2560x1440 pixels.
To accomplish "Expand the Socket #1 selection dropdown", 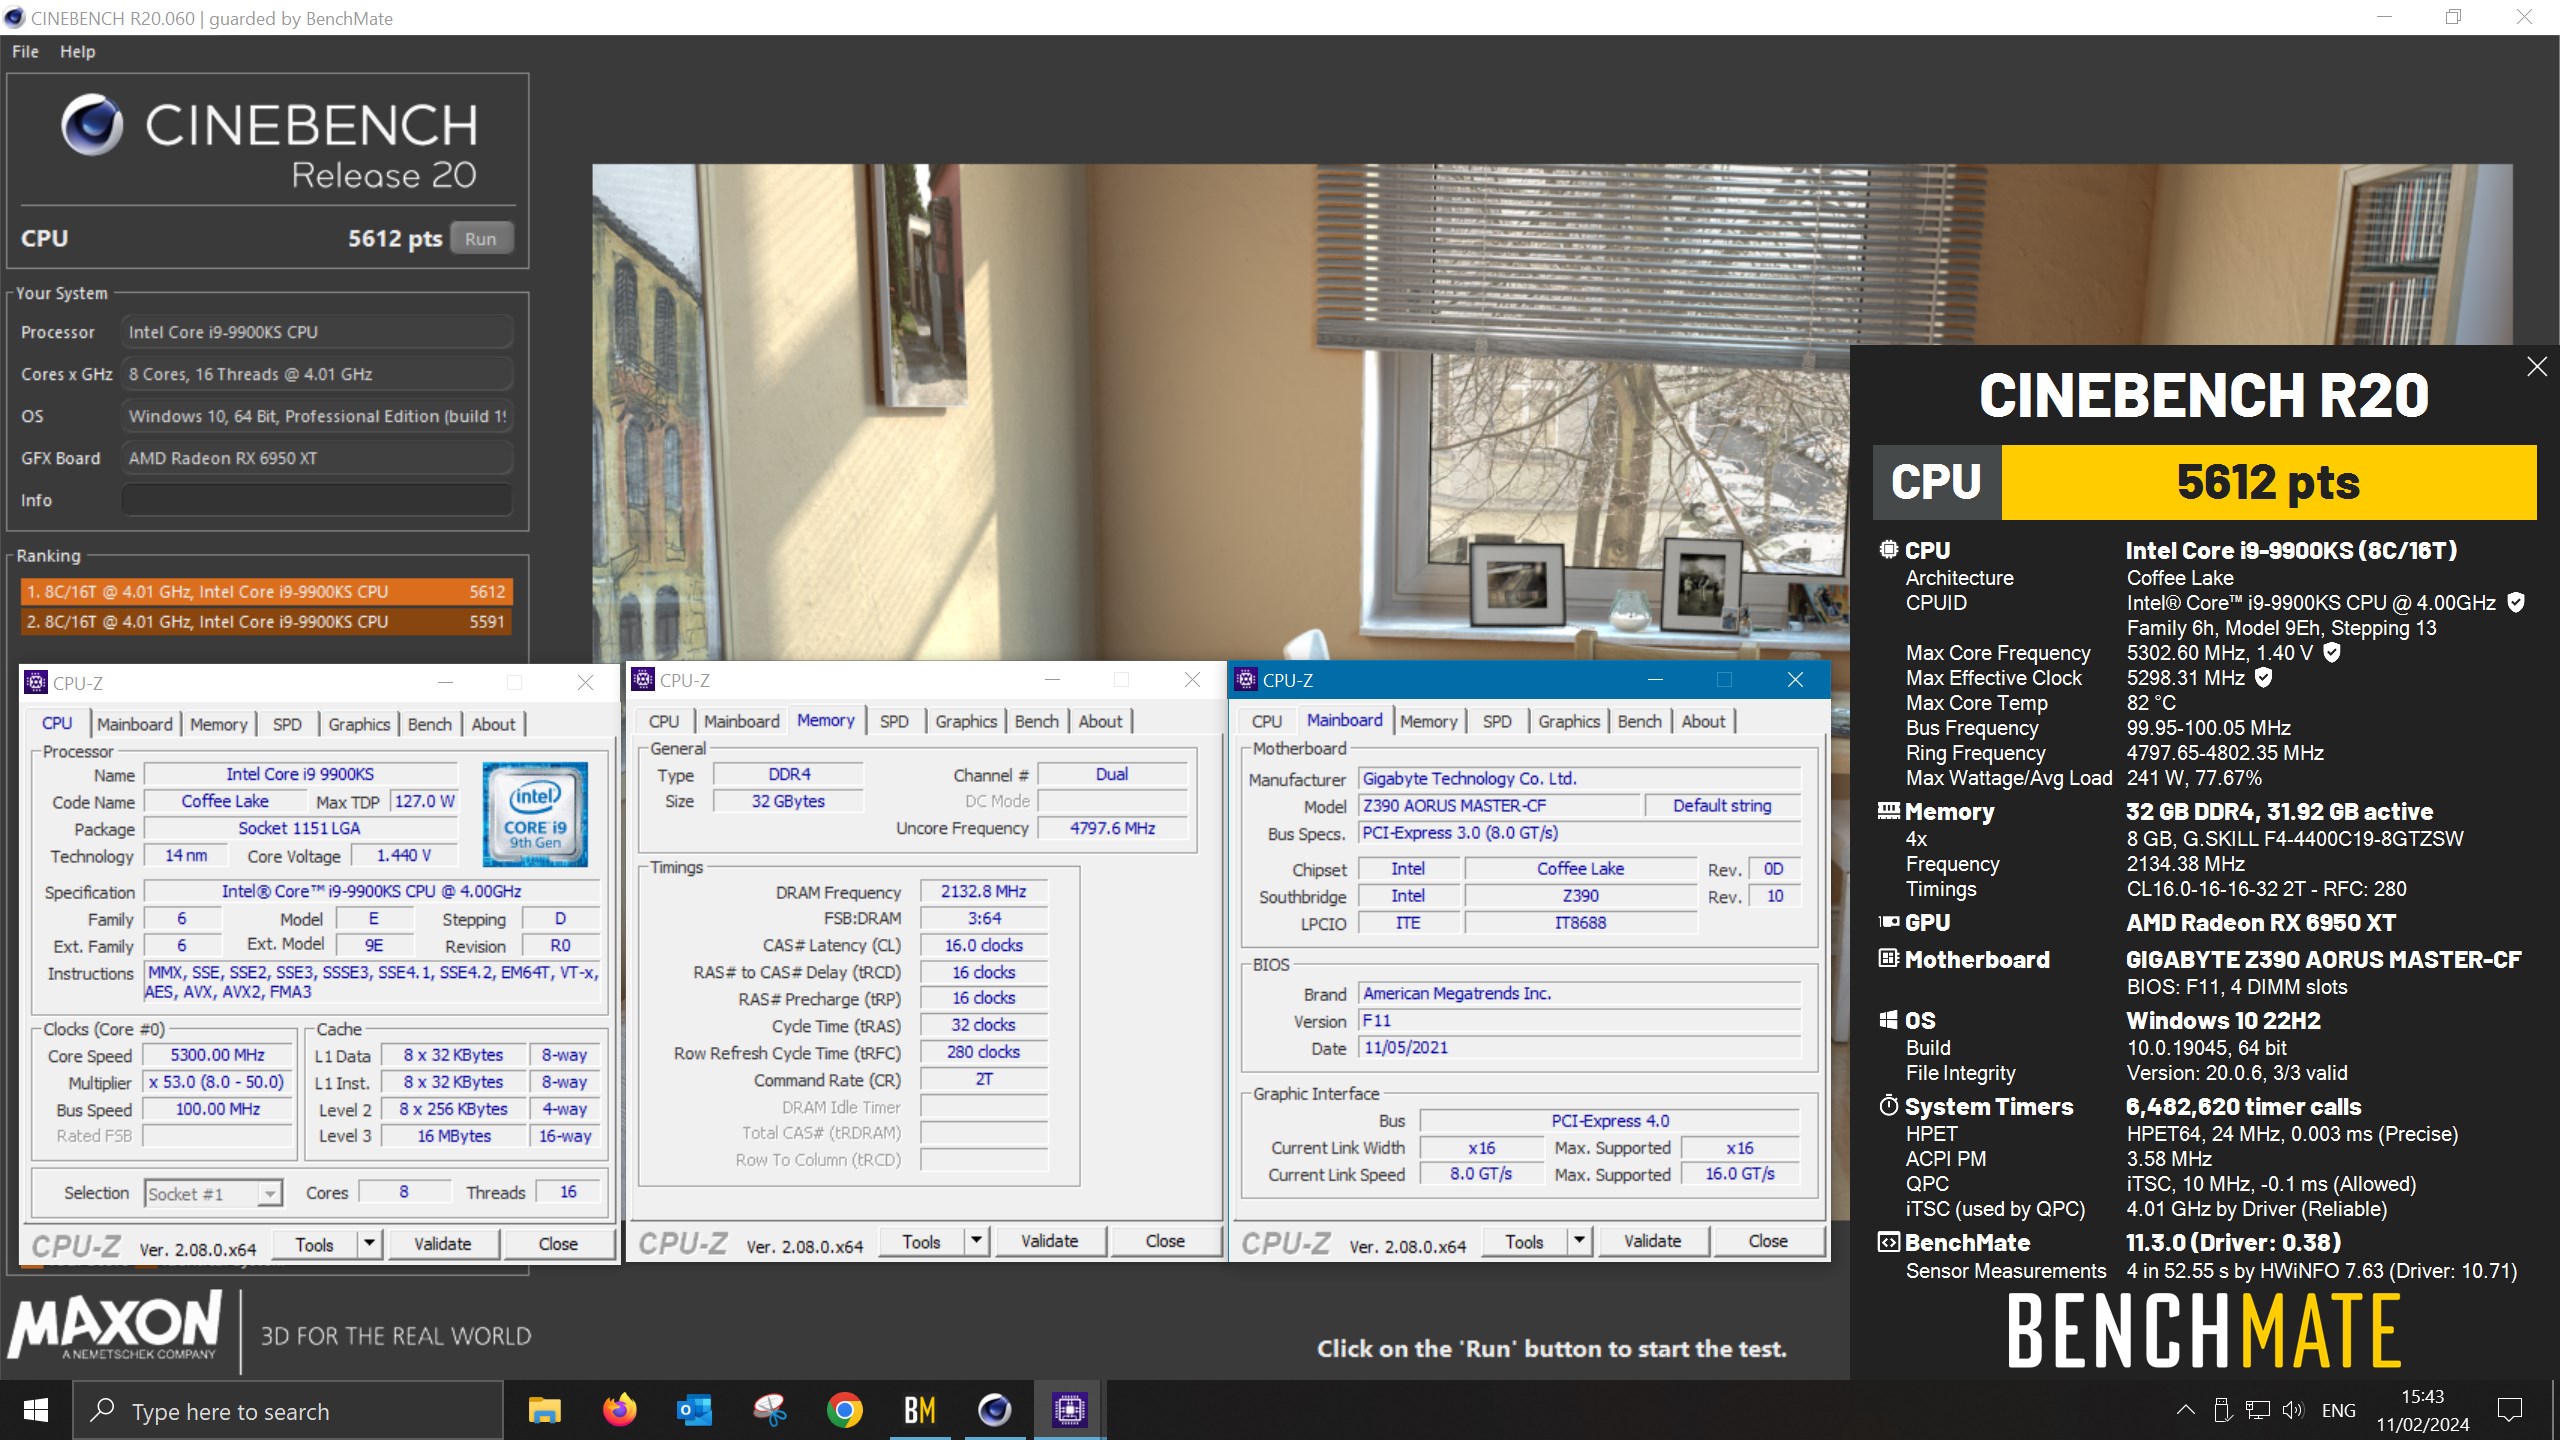I will point(270,1193).
